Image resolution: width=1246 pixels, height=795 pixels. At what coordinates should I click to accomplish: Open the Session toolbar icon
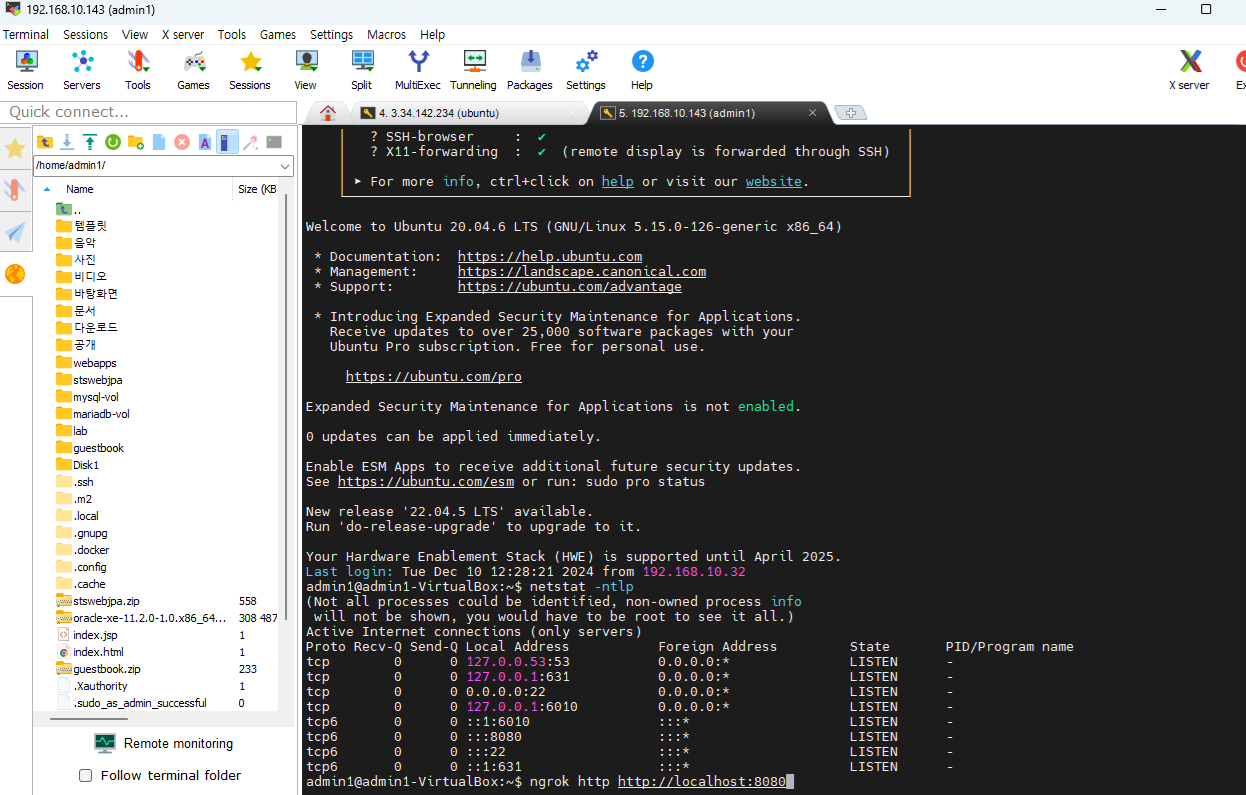pos(26,70)
